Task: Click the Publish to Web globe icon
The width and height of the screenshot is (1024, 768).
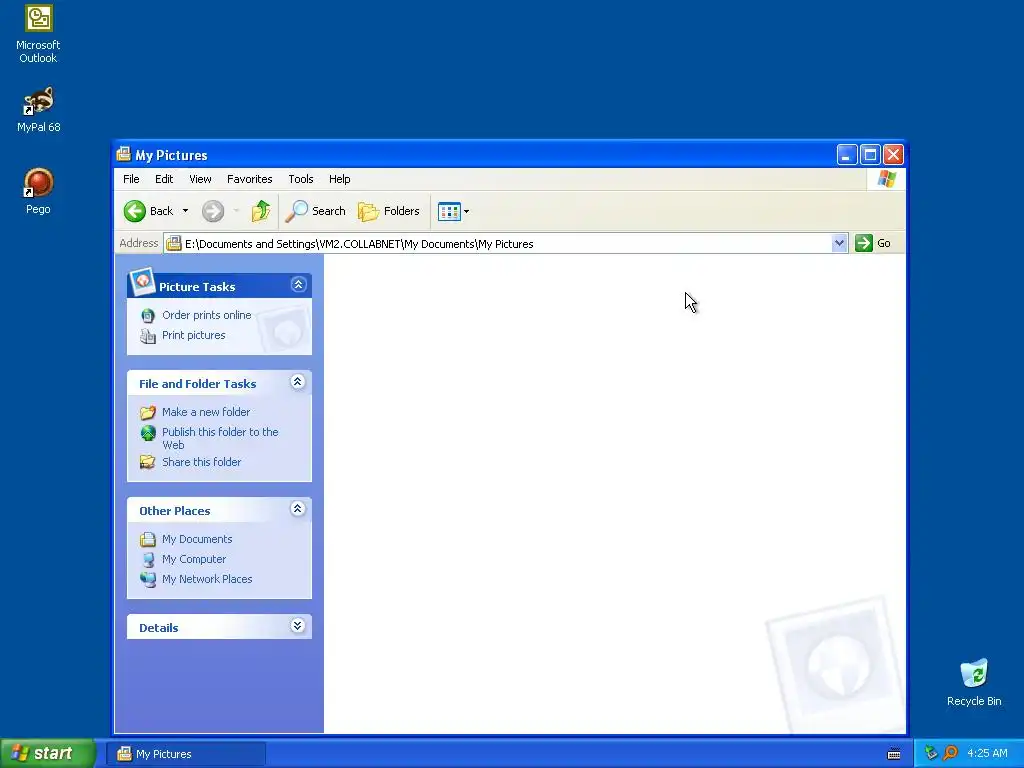Action: [x=148, y=432]
